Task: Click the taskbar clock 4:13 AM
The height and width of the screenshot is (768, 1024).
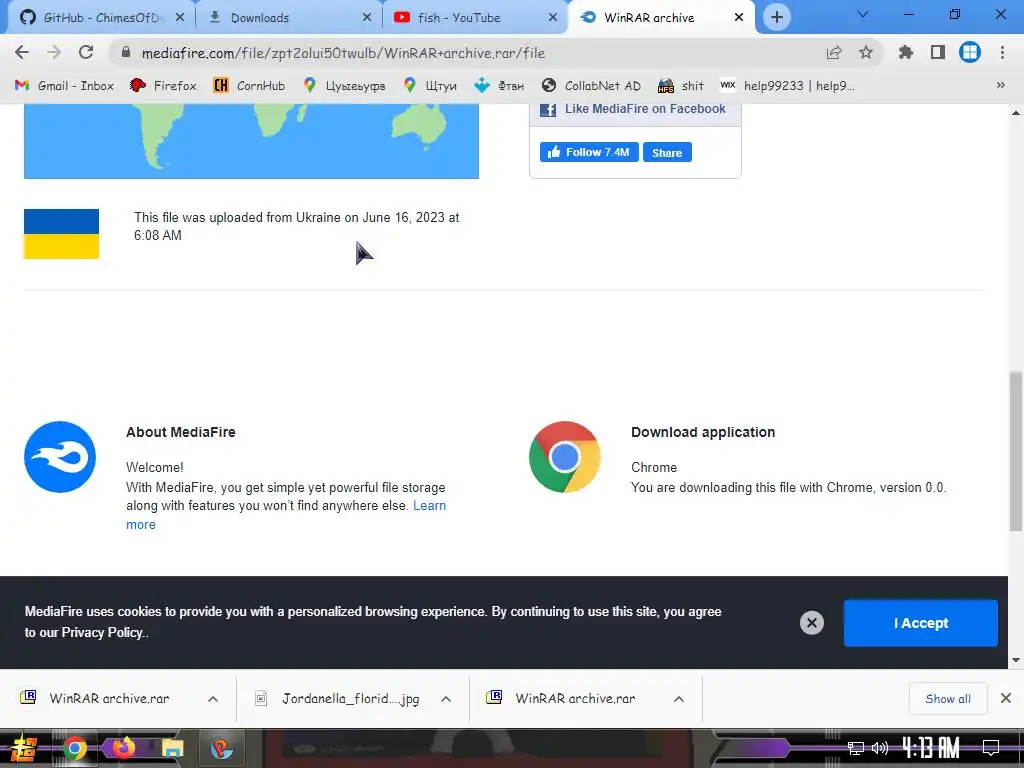Action: (931, 748)
